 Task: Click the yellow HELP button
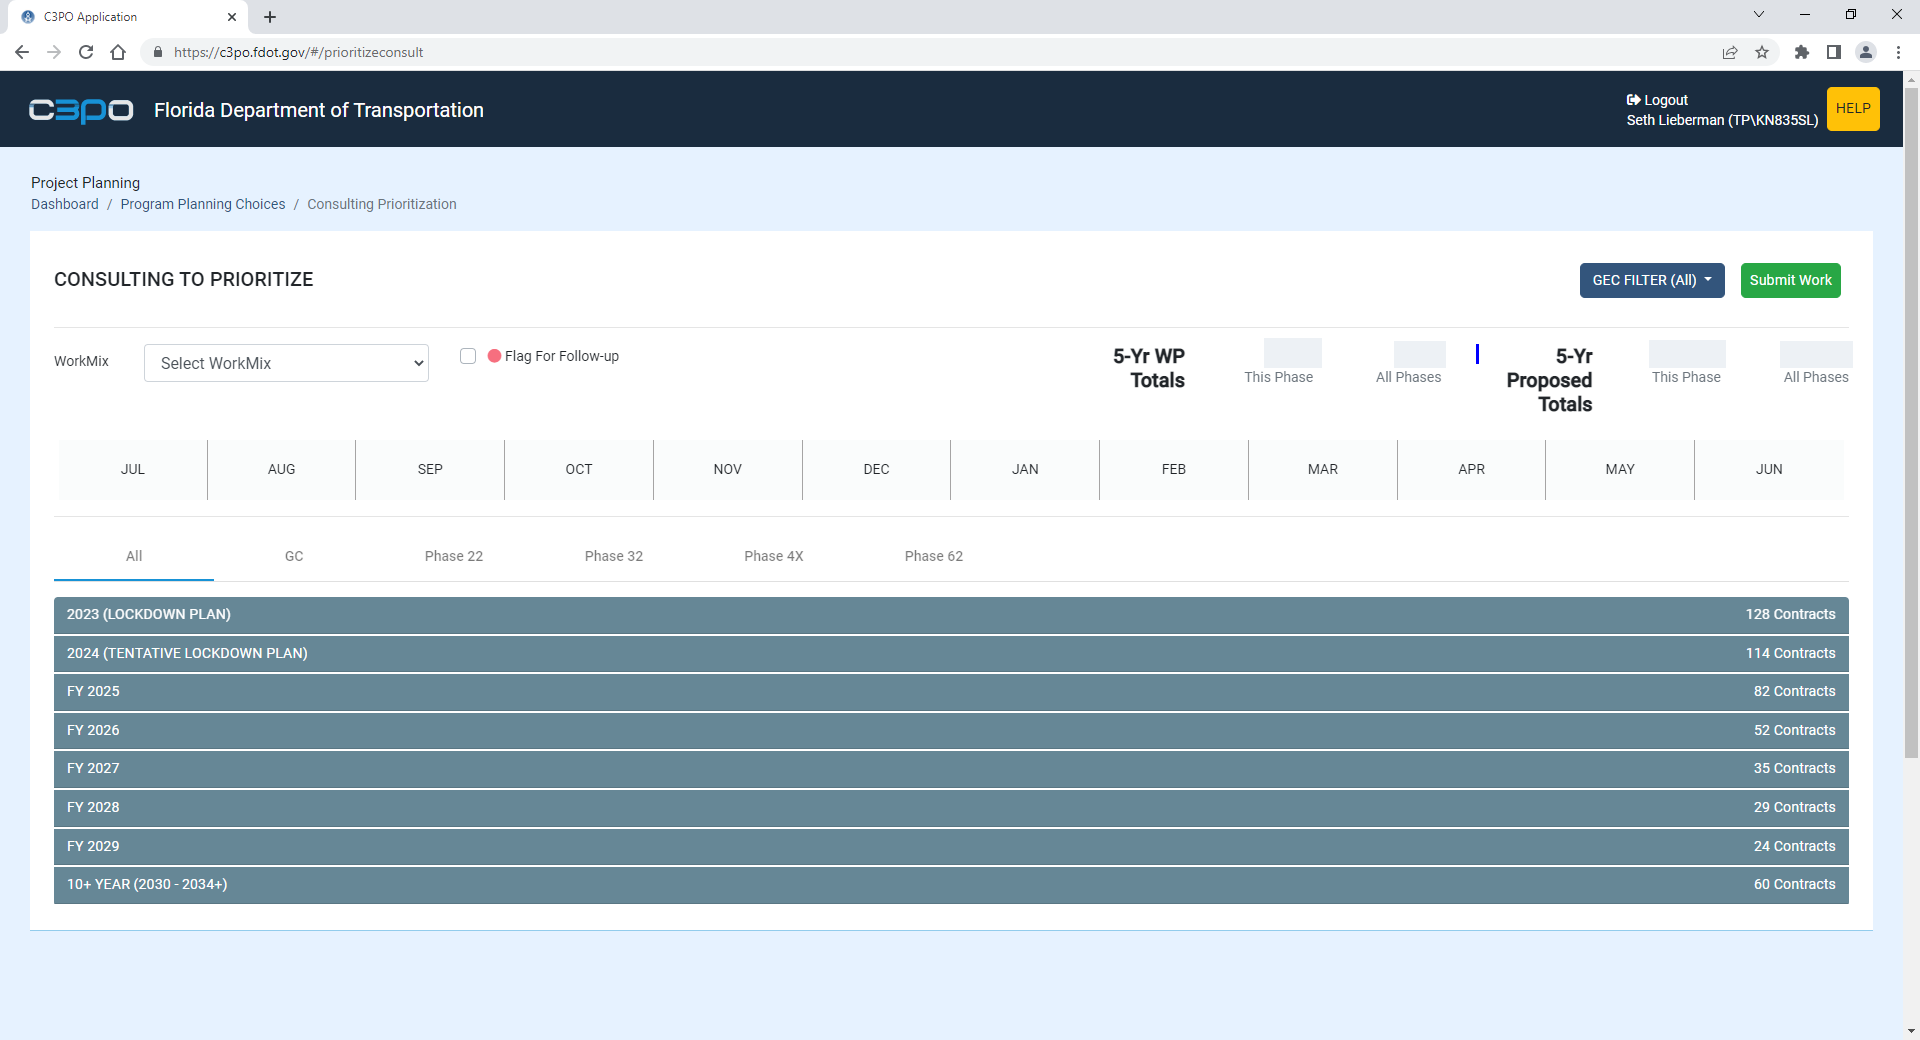pos(1852,109)
